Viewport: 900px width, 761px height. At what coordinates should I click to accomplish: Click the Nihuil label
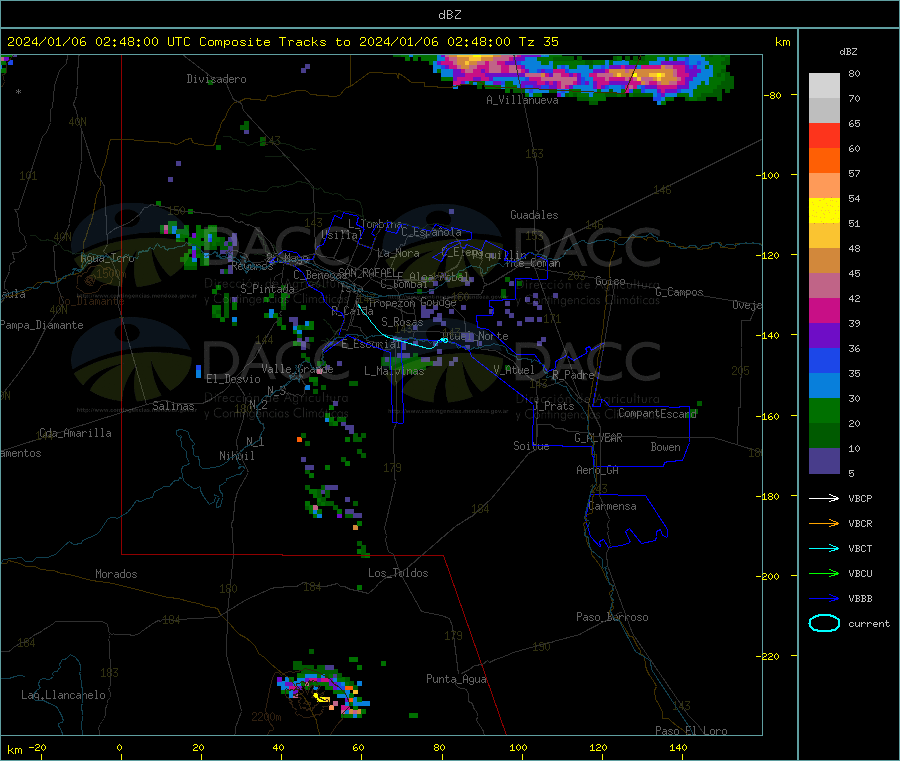tap(236, 456)
